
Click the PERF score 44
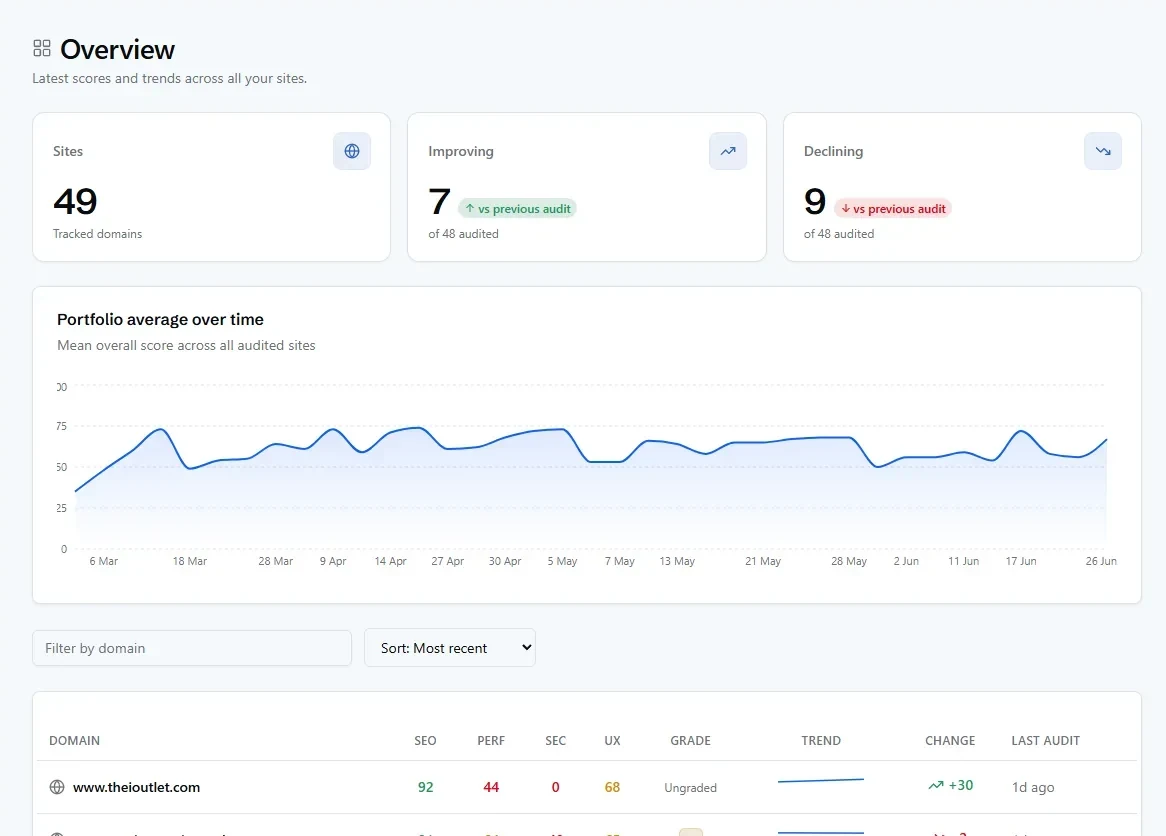tap(491, 787)
